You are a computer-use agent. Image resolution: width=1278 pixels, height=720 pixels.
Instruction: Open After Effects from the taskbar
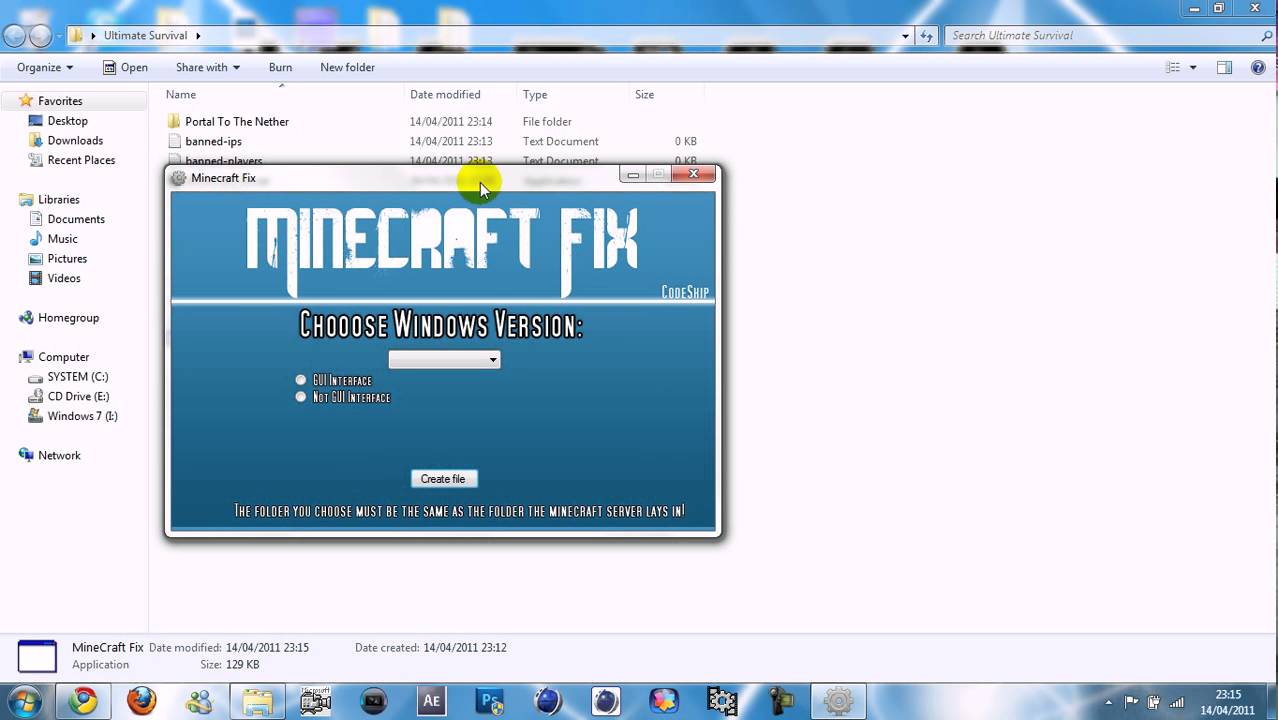[431, 701]
